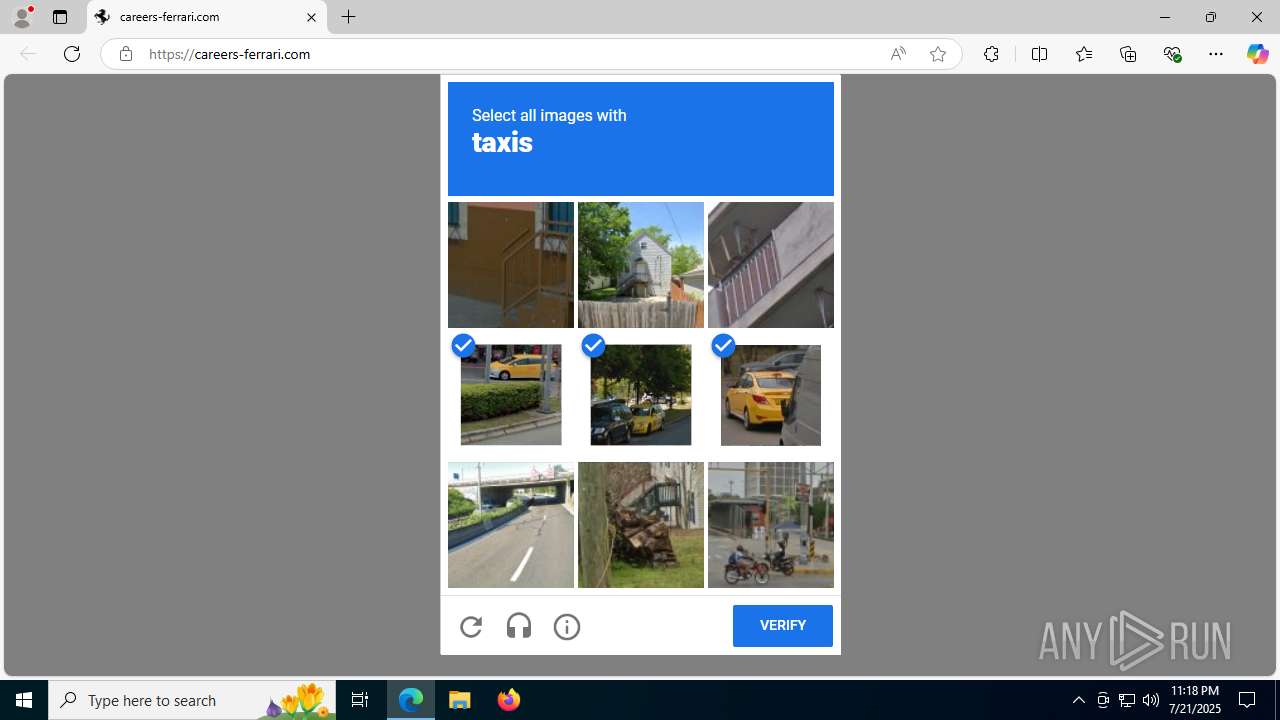Open the Favorites list
The image size is (1280, 720).
click(1083, 54)
